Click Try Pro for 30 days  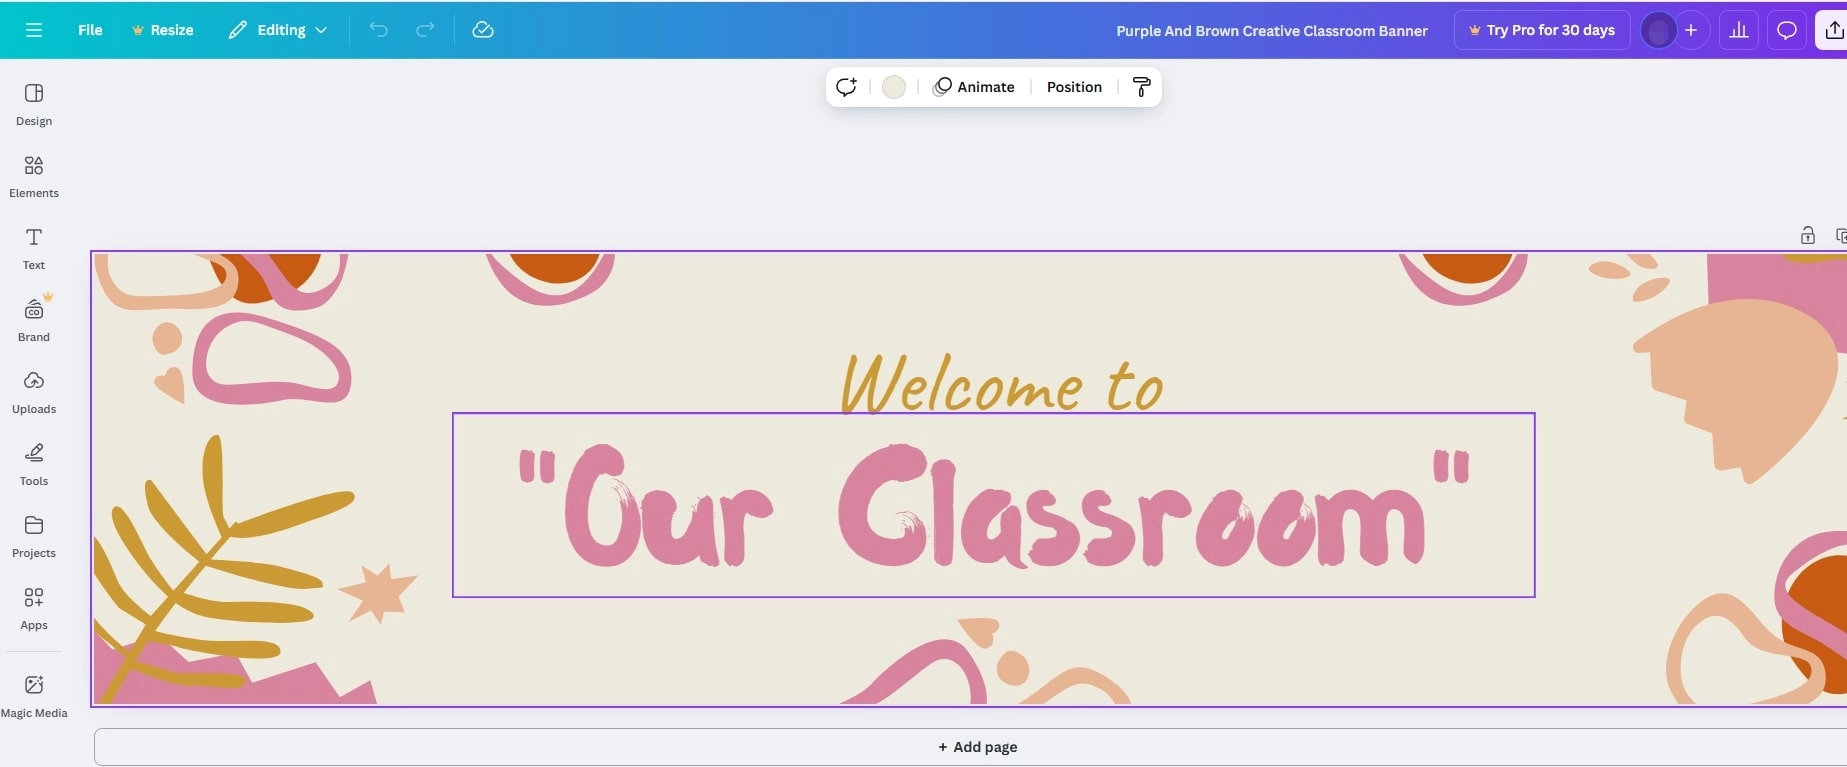(1541, 30)
